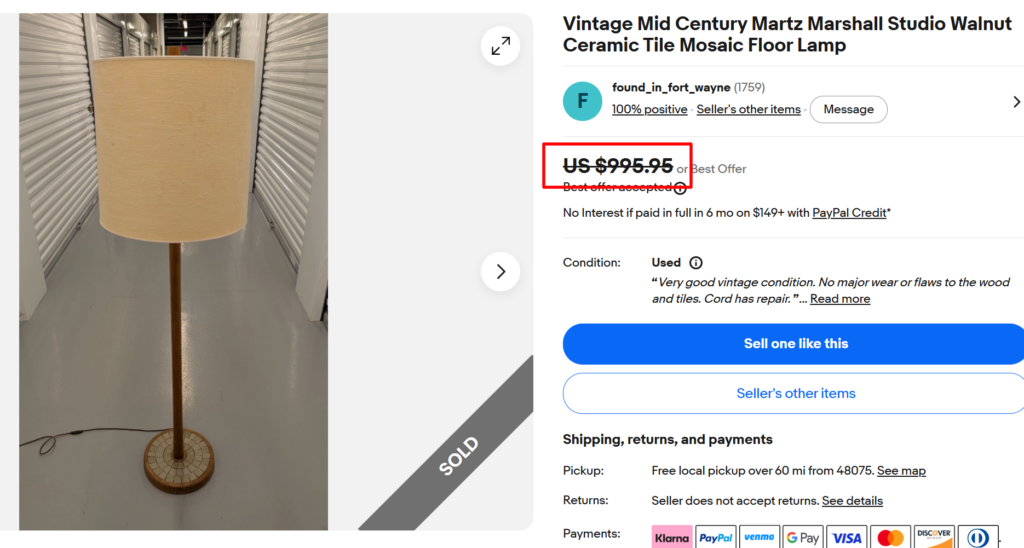Expand condition description via Read more
This screenshot has width=1024, height=548.
[840, 298]
